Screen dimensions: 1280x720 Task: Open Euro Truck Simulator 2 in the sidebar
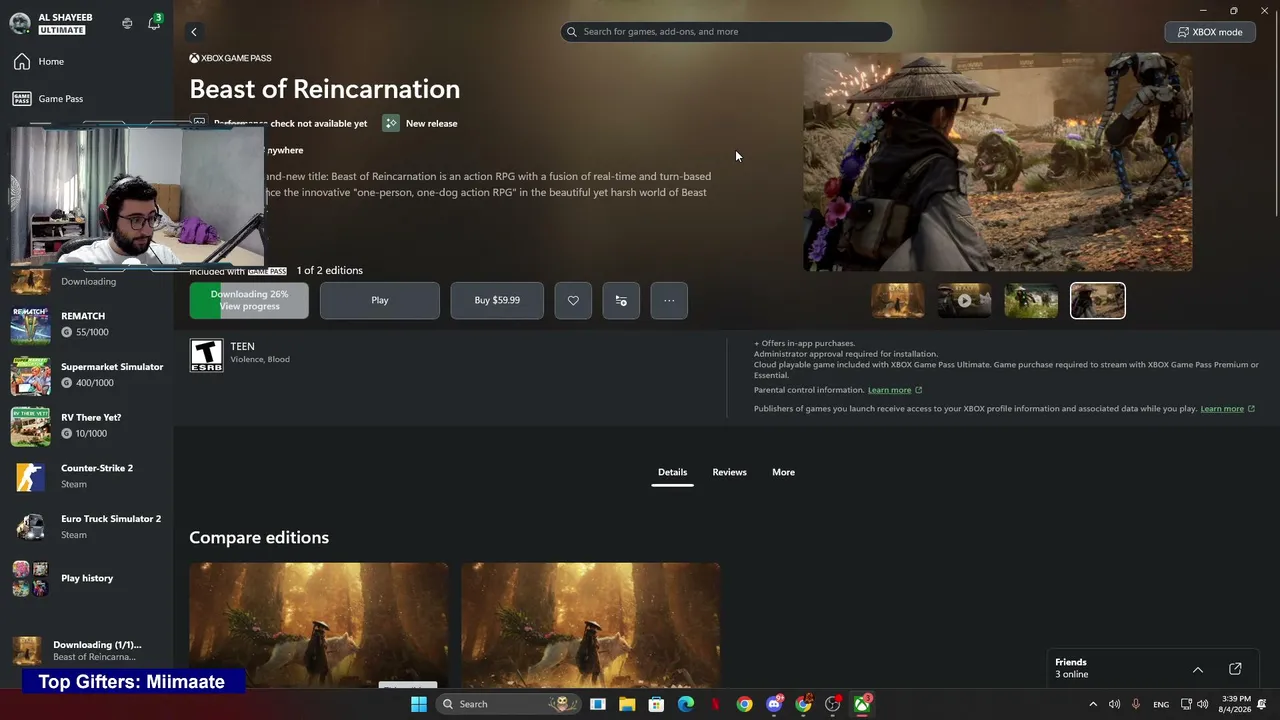86,527
